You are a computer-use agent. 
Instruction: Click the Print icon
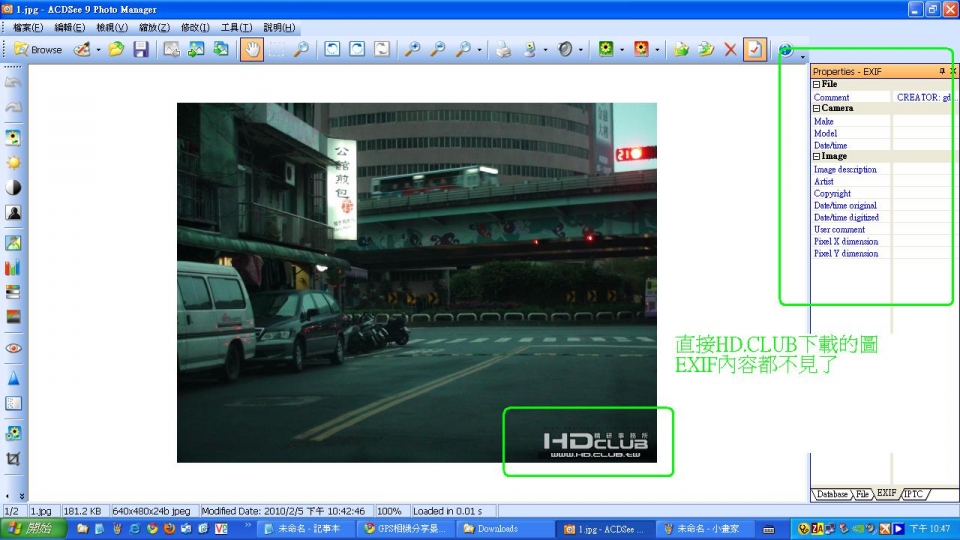[503, 50]
